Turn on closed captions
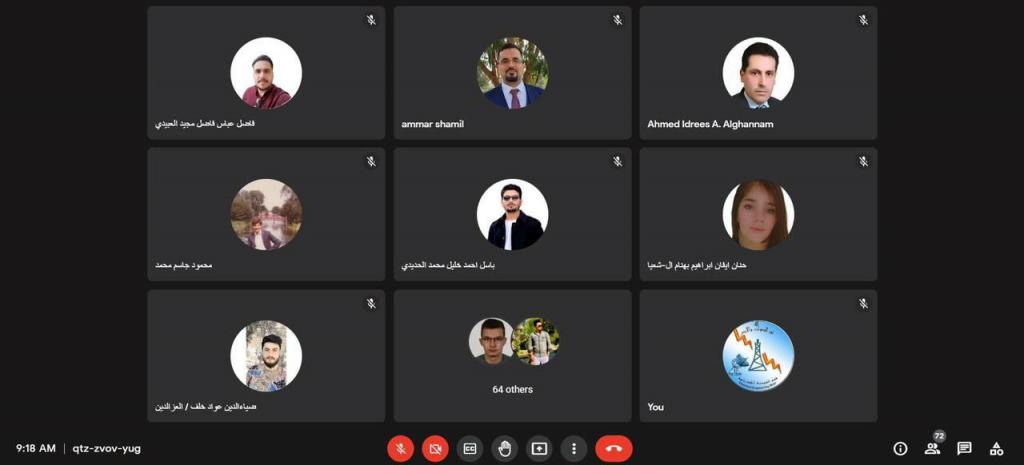Screen dimensions: 1024x465 pos(470,449)
